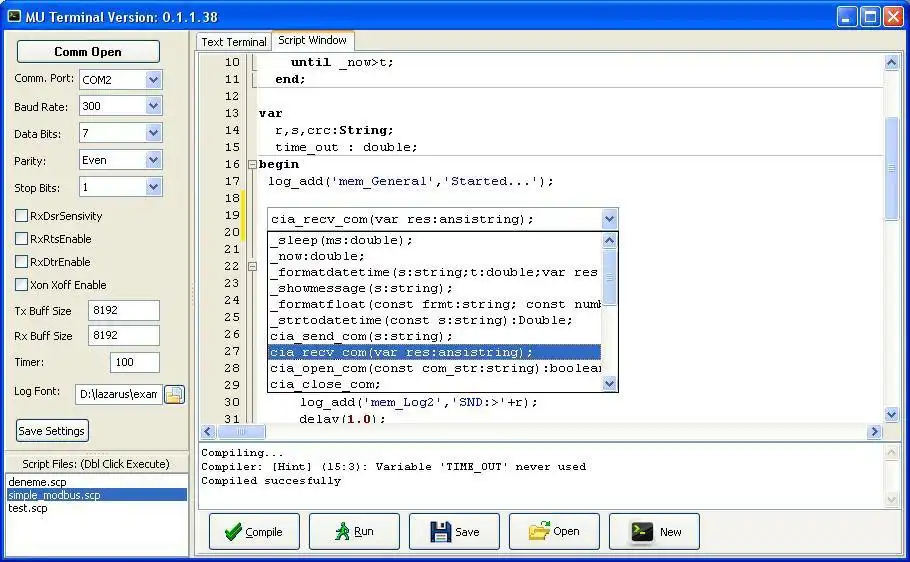Enable the Xon Xoff Enable checkbox
910x562 pixels.
tap(21, 284)
